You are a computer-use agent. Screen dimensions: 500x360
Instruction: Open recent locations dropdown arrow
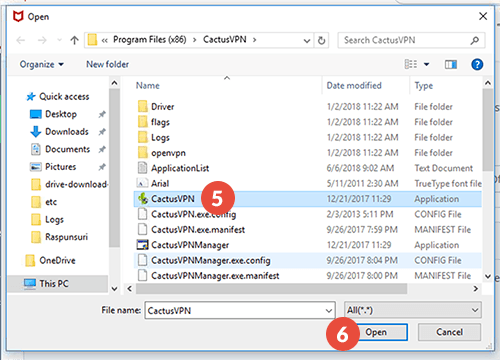[59, 40]
